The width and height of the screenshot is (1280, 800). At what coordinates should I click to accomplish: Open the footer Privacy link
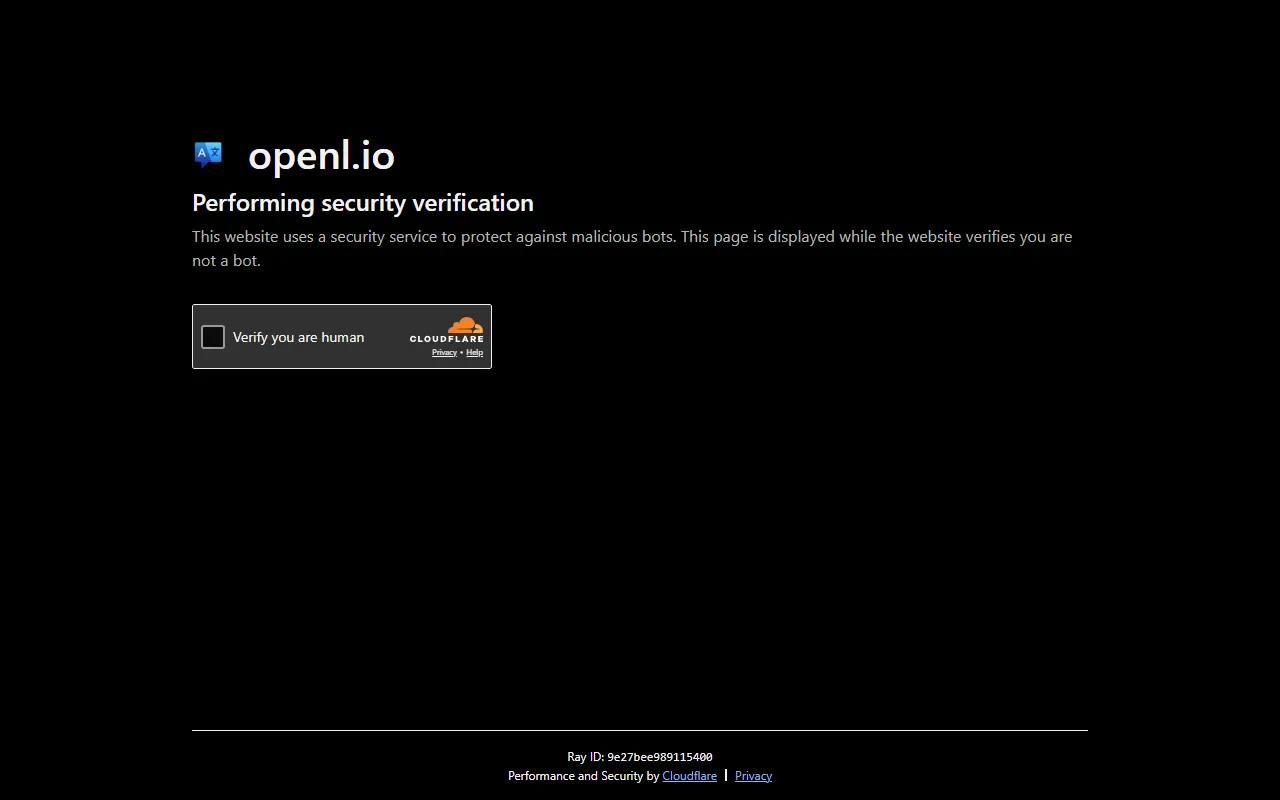point(753,776)
